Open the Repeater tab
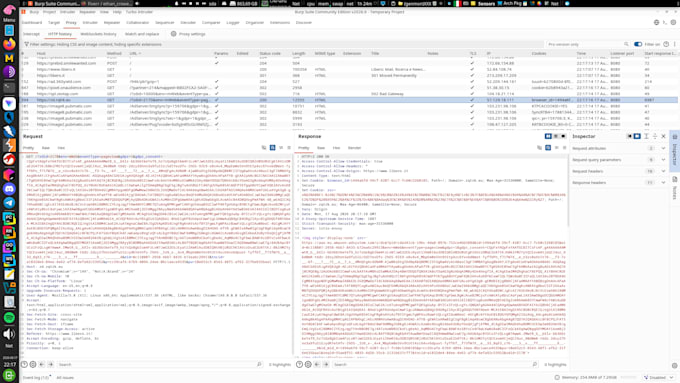 pos(111,23)
